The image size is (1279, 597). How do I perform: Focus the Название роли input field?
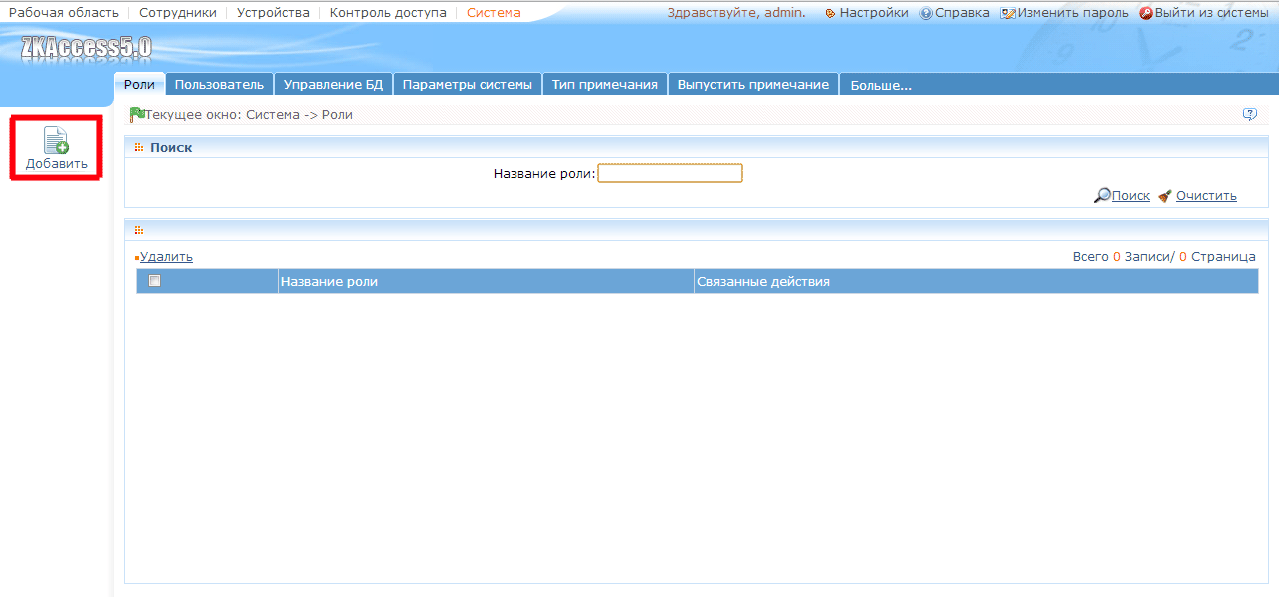pos(670,173)
